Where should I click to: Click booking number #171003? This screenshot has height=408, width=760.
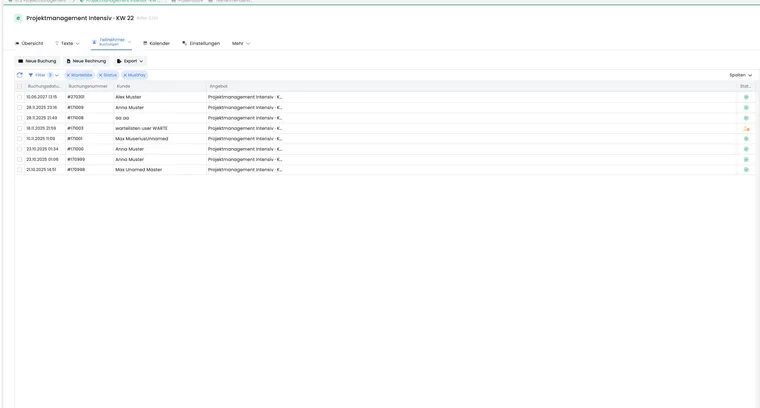click(x=75, y=128)
